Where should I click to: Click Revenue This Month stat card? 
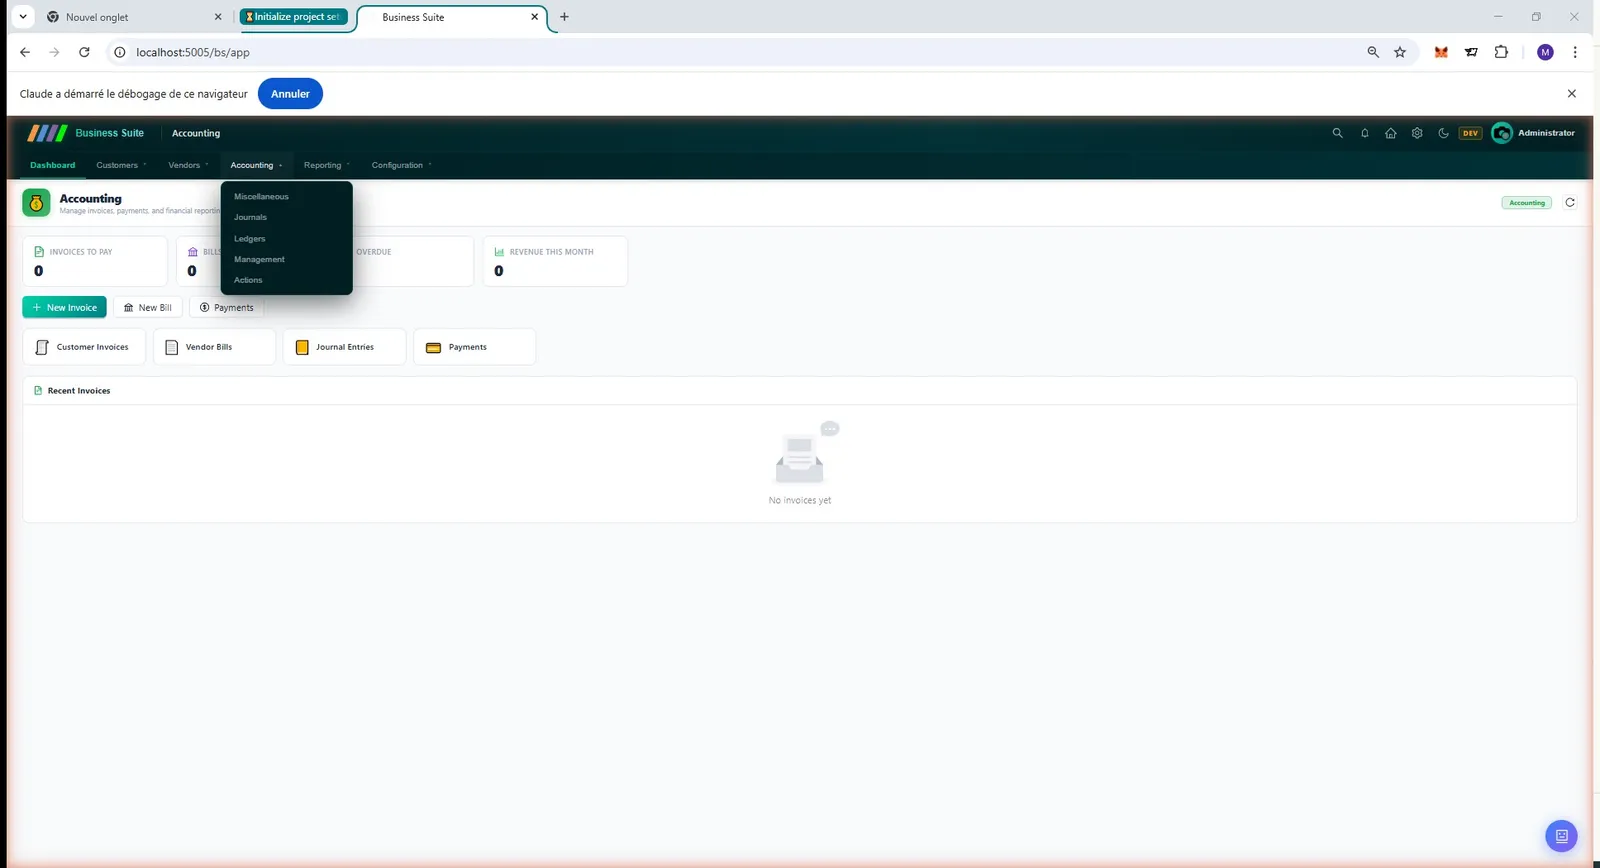(555, 261)
